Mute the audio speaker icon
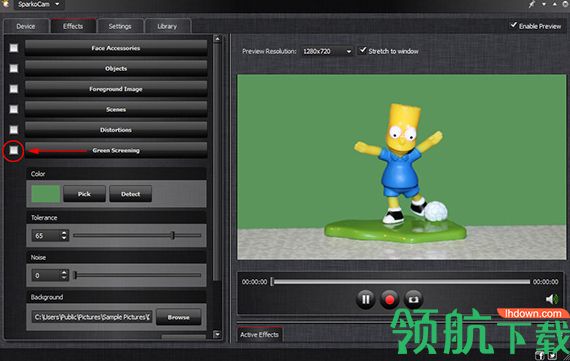 point(552,299)
